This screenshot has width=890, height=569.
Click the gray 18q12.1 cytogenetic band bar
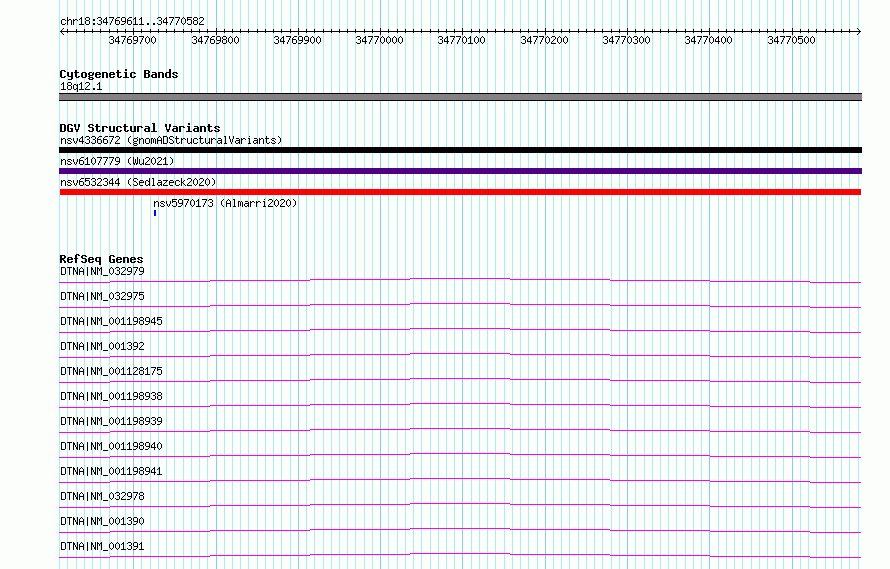pyautogui.click(x=460, y=97)
